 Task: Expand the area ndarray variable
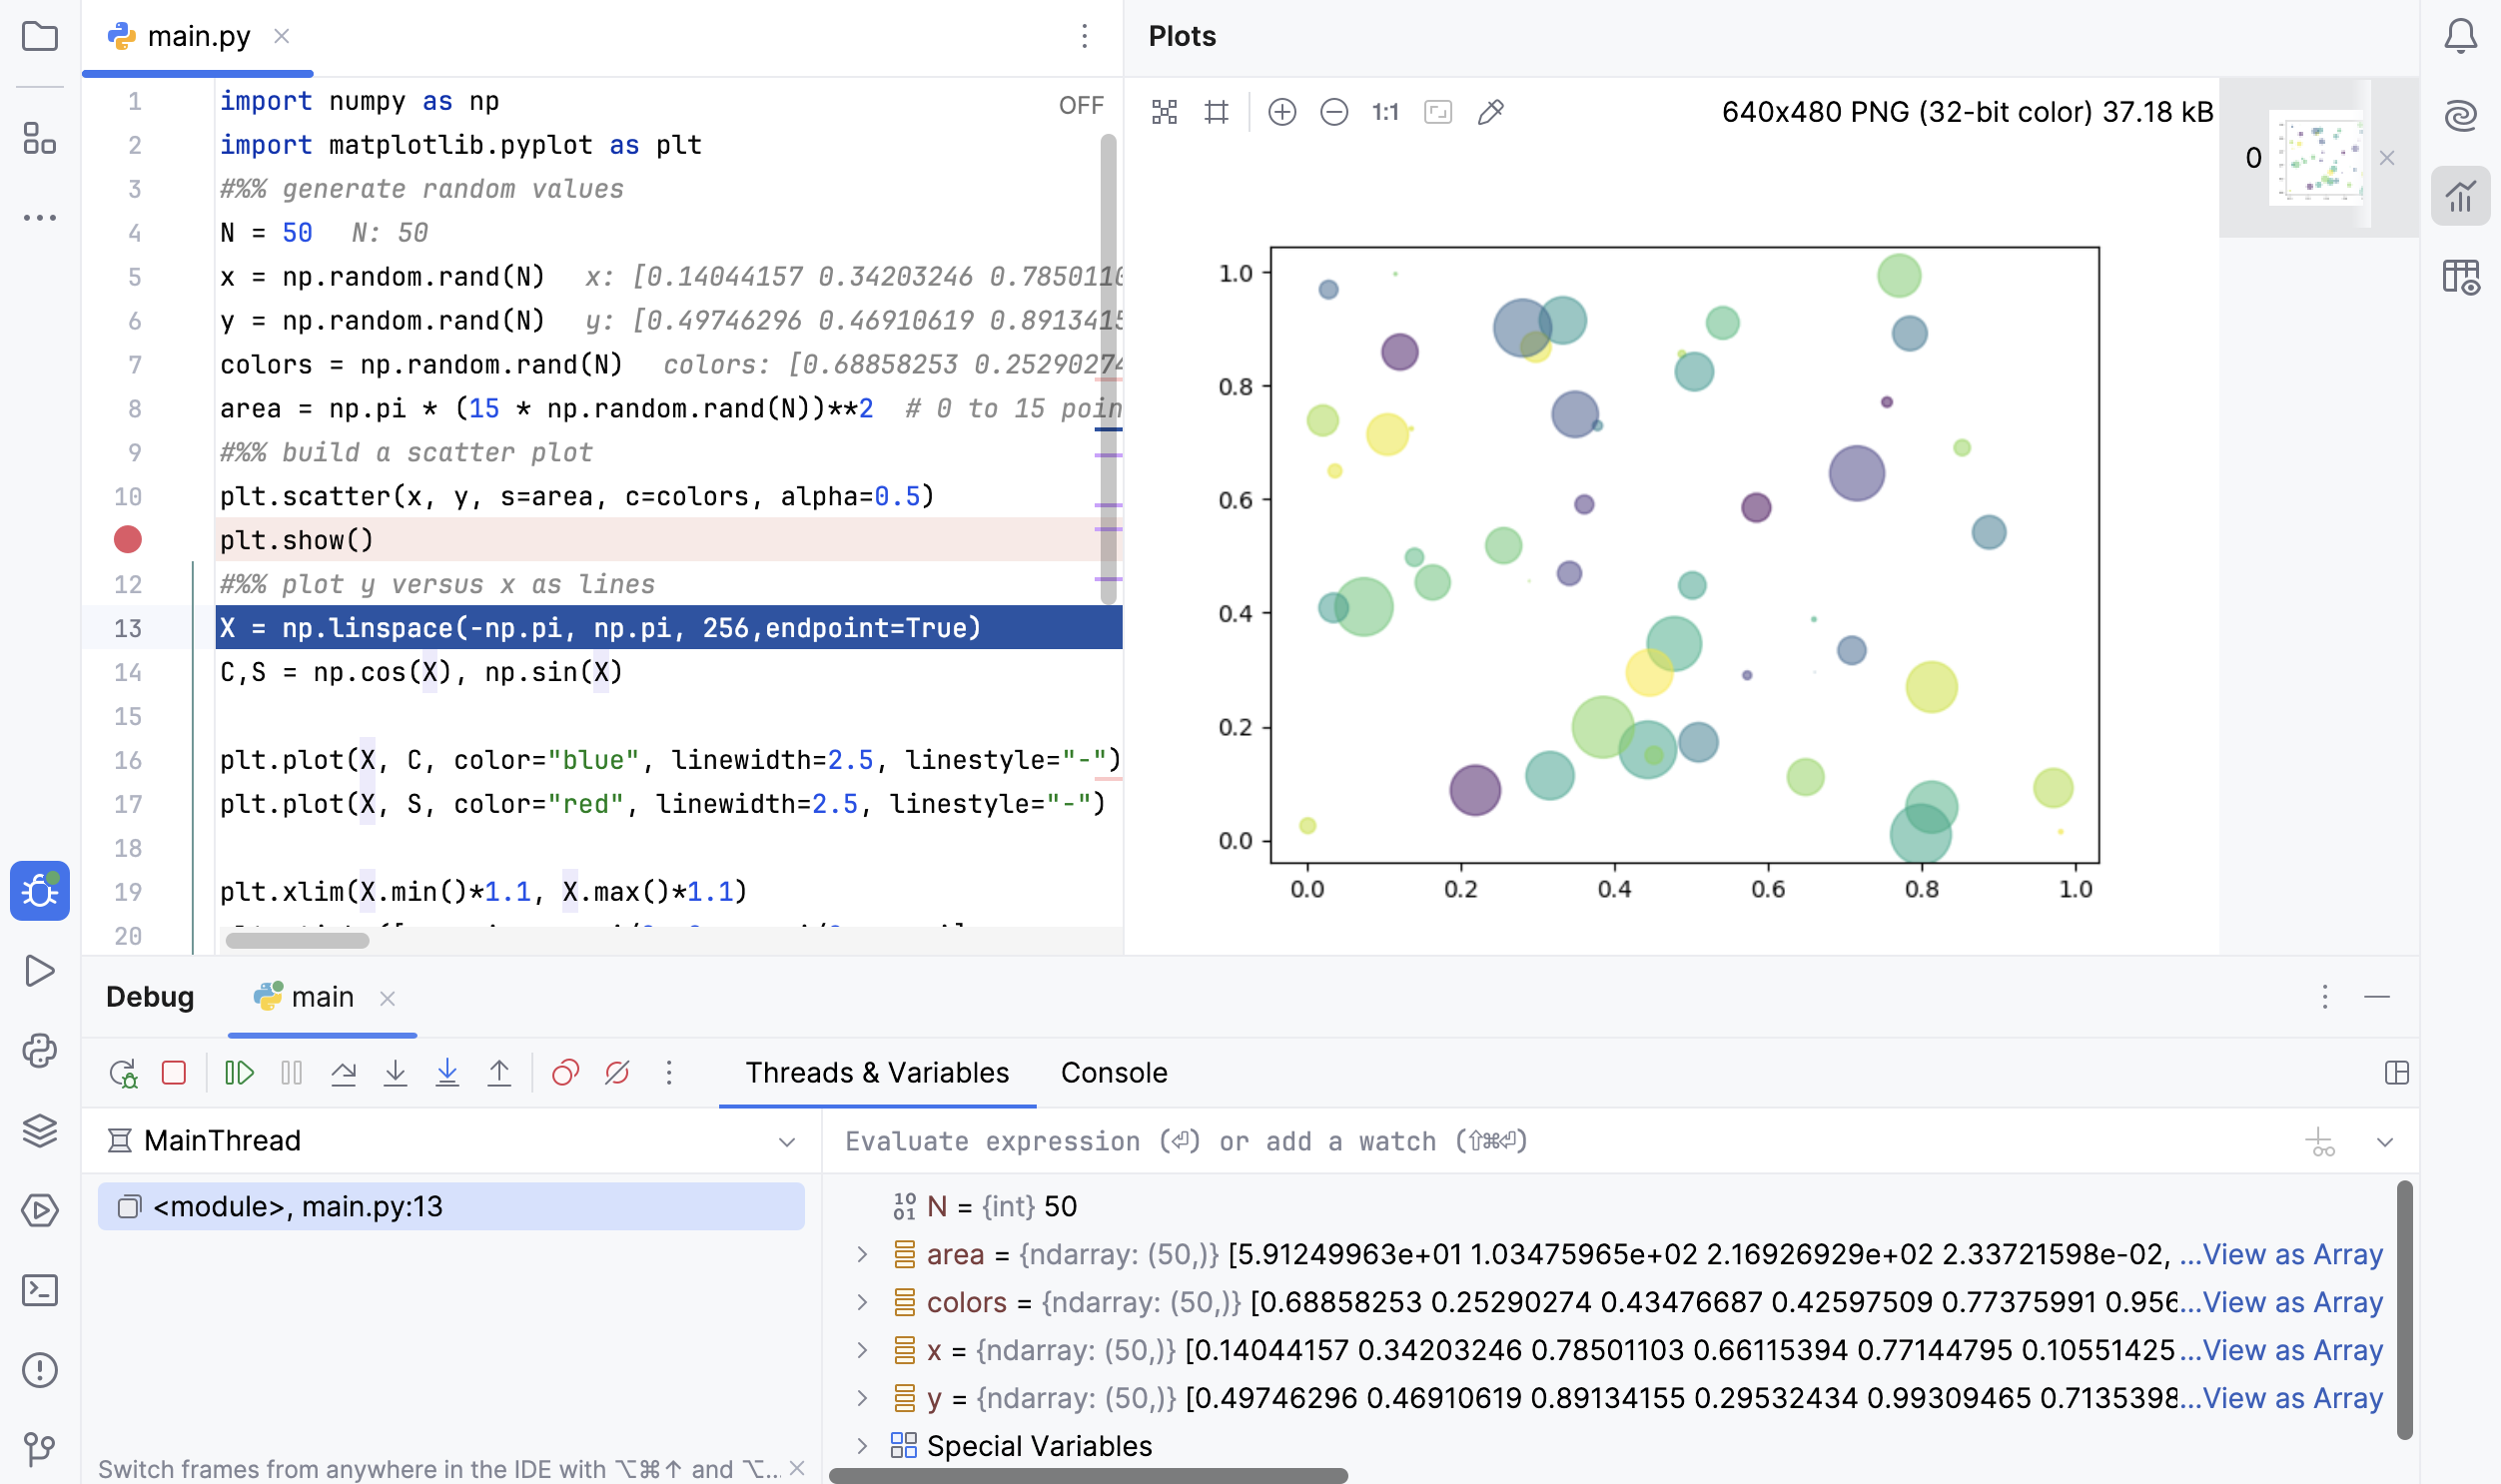coord(864,1254)
